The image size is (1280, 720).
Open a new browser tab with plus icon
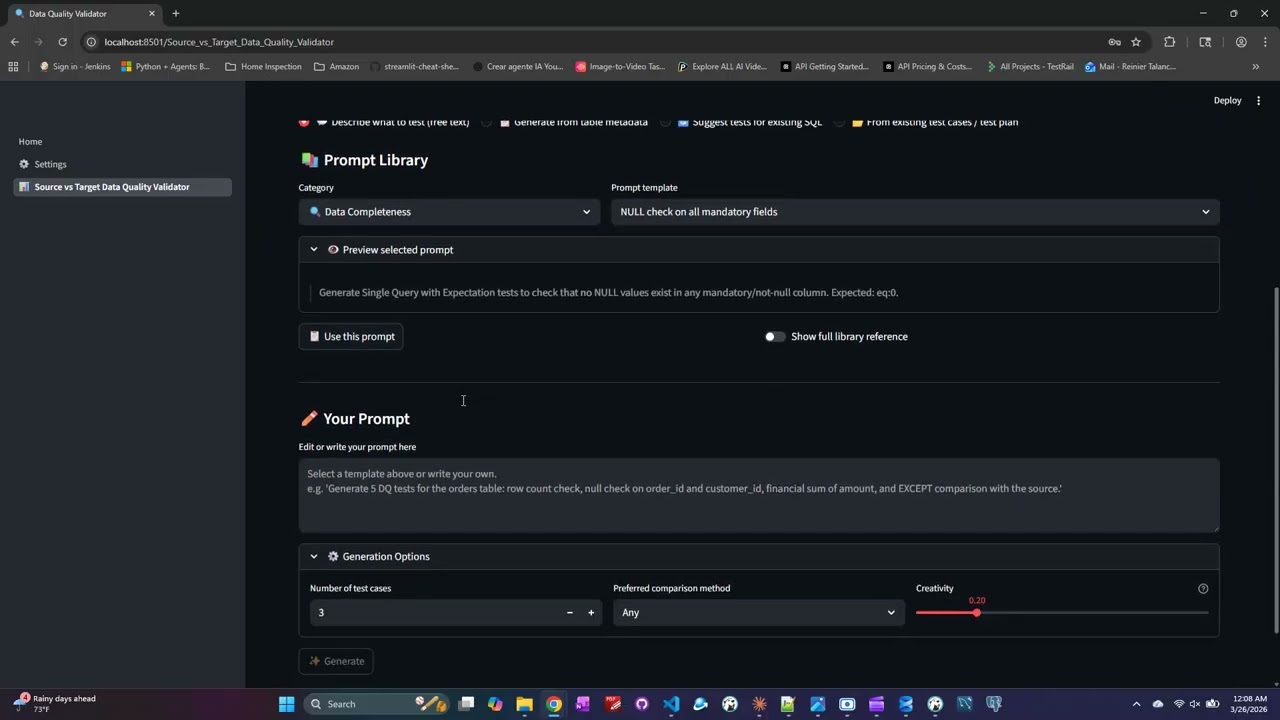coord(176,13)
